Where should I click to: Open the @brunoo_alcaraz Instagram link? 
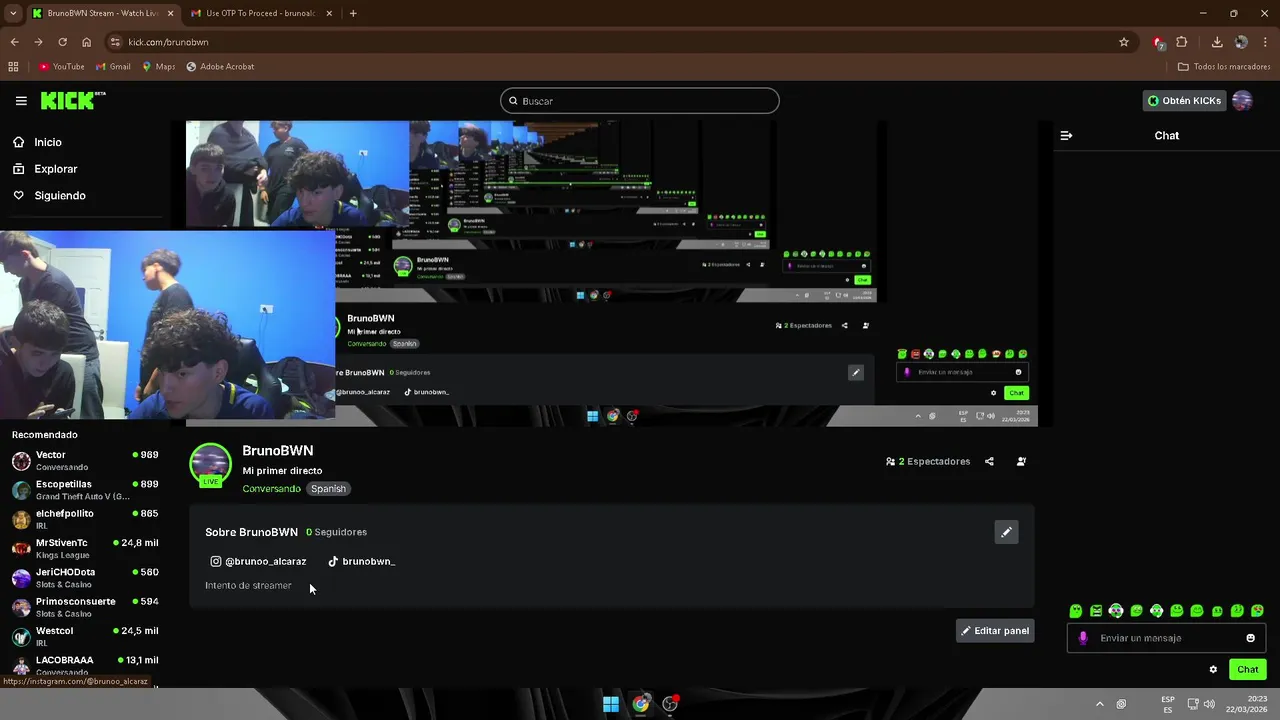pyautogui.click(x=258, y=562)
